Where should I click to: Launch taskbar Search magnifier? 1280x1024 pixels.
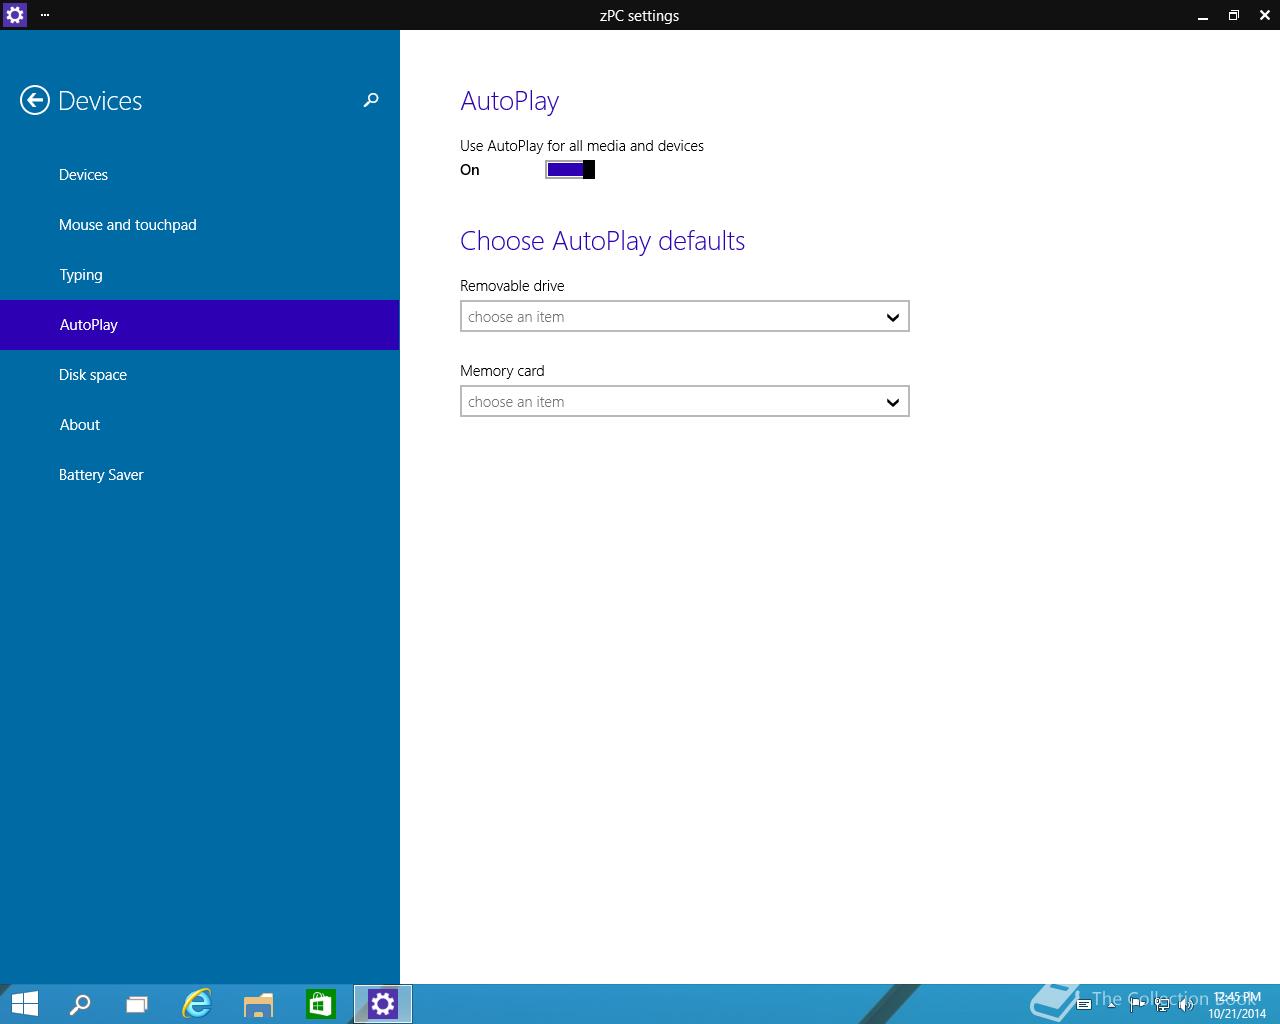[79, 1004]
